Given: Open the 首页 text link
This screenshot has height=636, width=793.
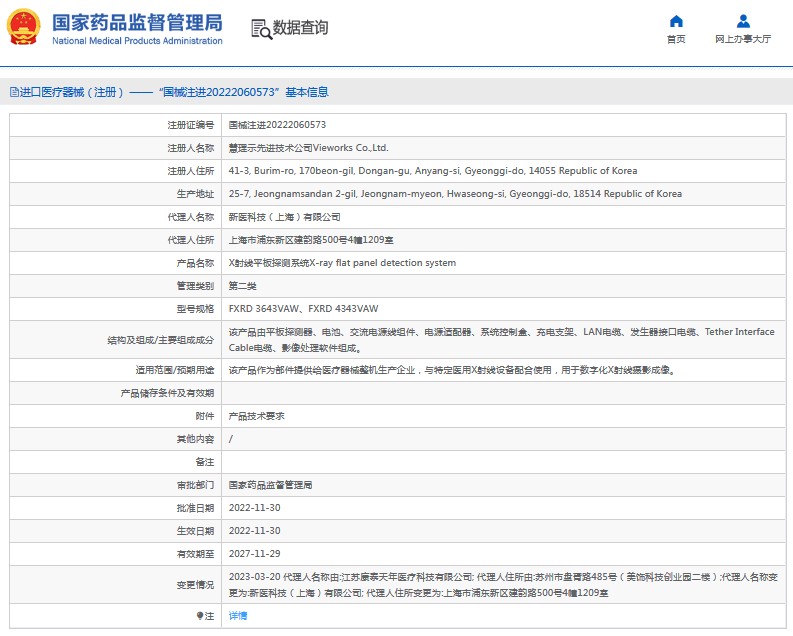Looking at the screenshot, I should (x=676, y=40).
